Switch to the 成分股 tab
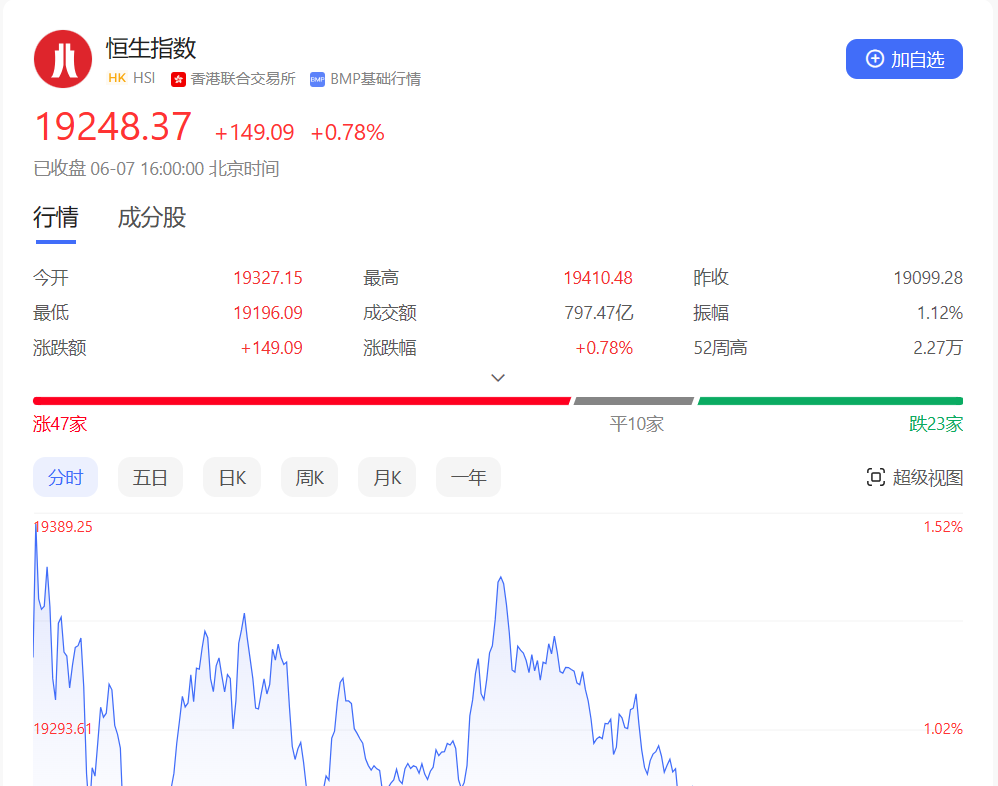The width and height of the screenshot is (998, 786). click(151, 218)
